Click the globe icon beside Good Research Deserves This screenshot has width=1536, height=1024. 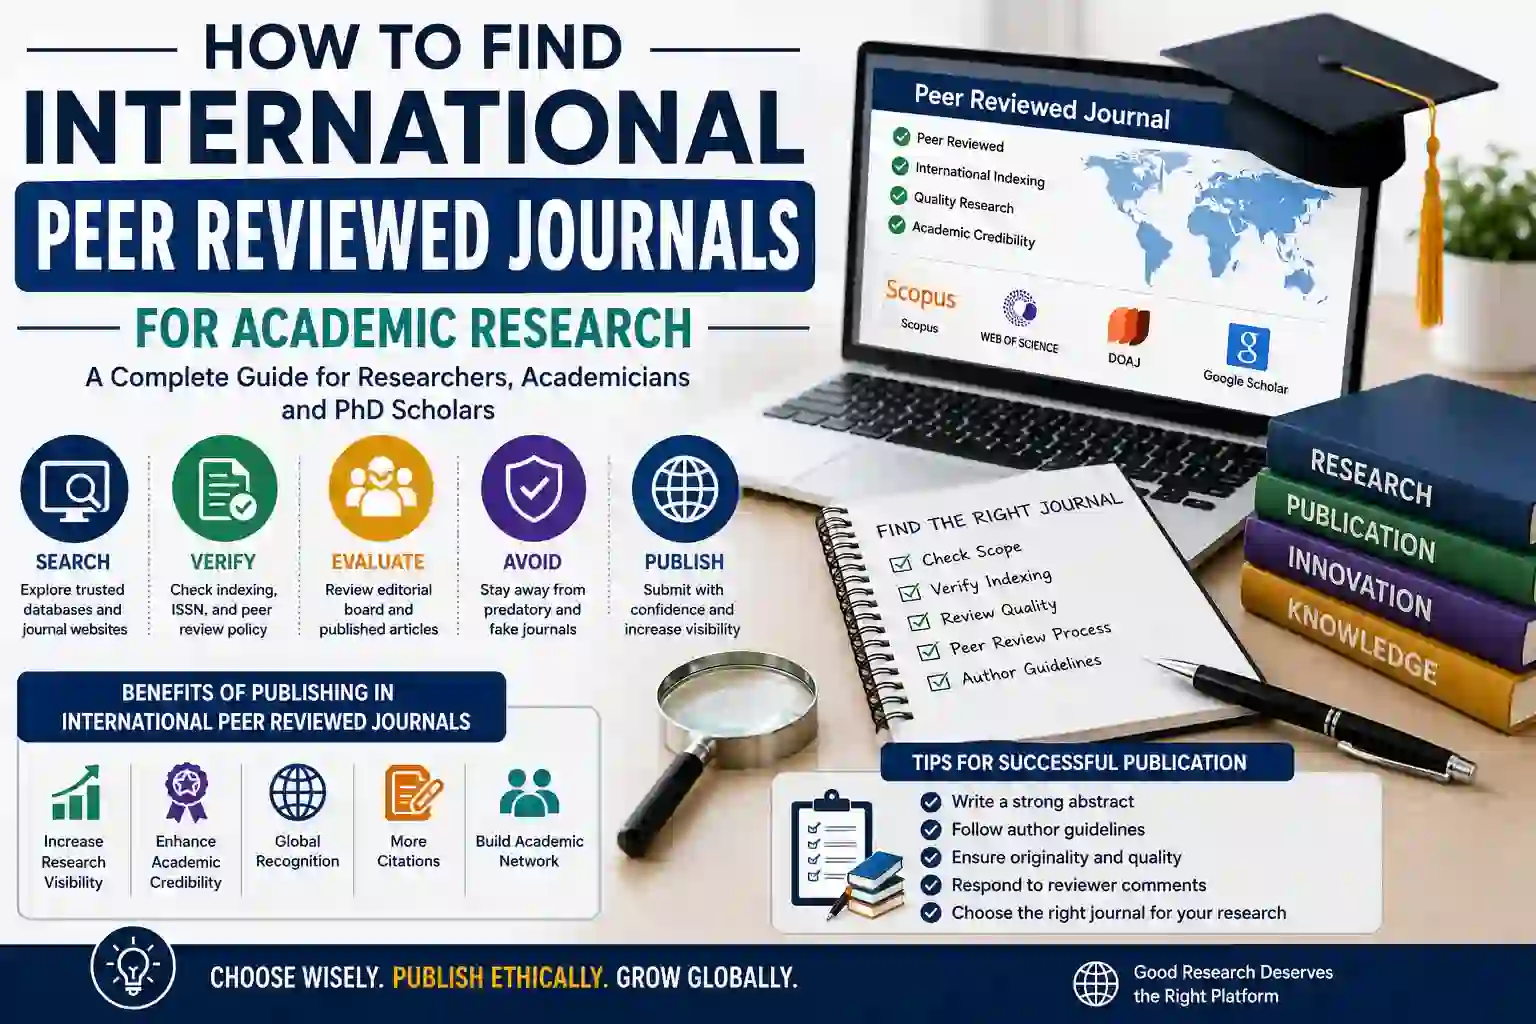(1096, 984)
